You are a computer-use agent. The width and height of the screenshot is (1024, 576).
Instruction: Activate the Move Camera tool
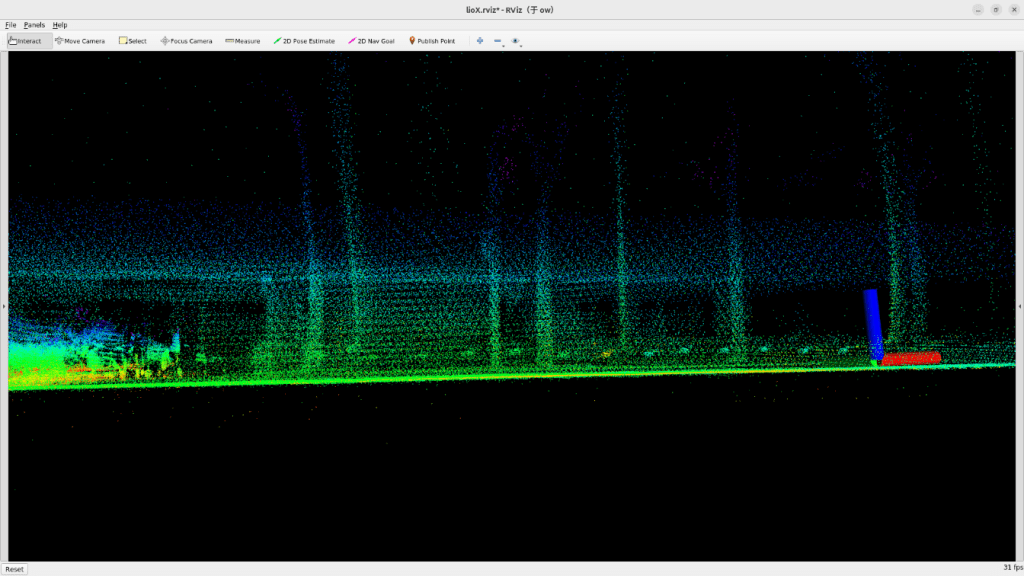click(80, 41)
